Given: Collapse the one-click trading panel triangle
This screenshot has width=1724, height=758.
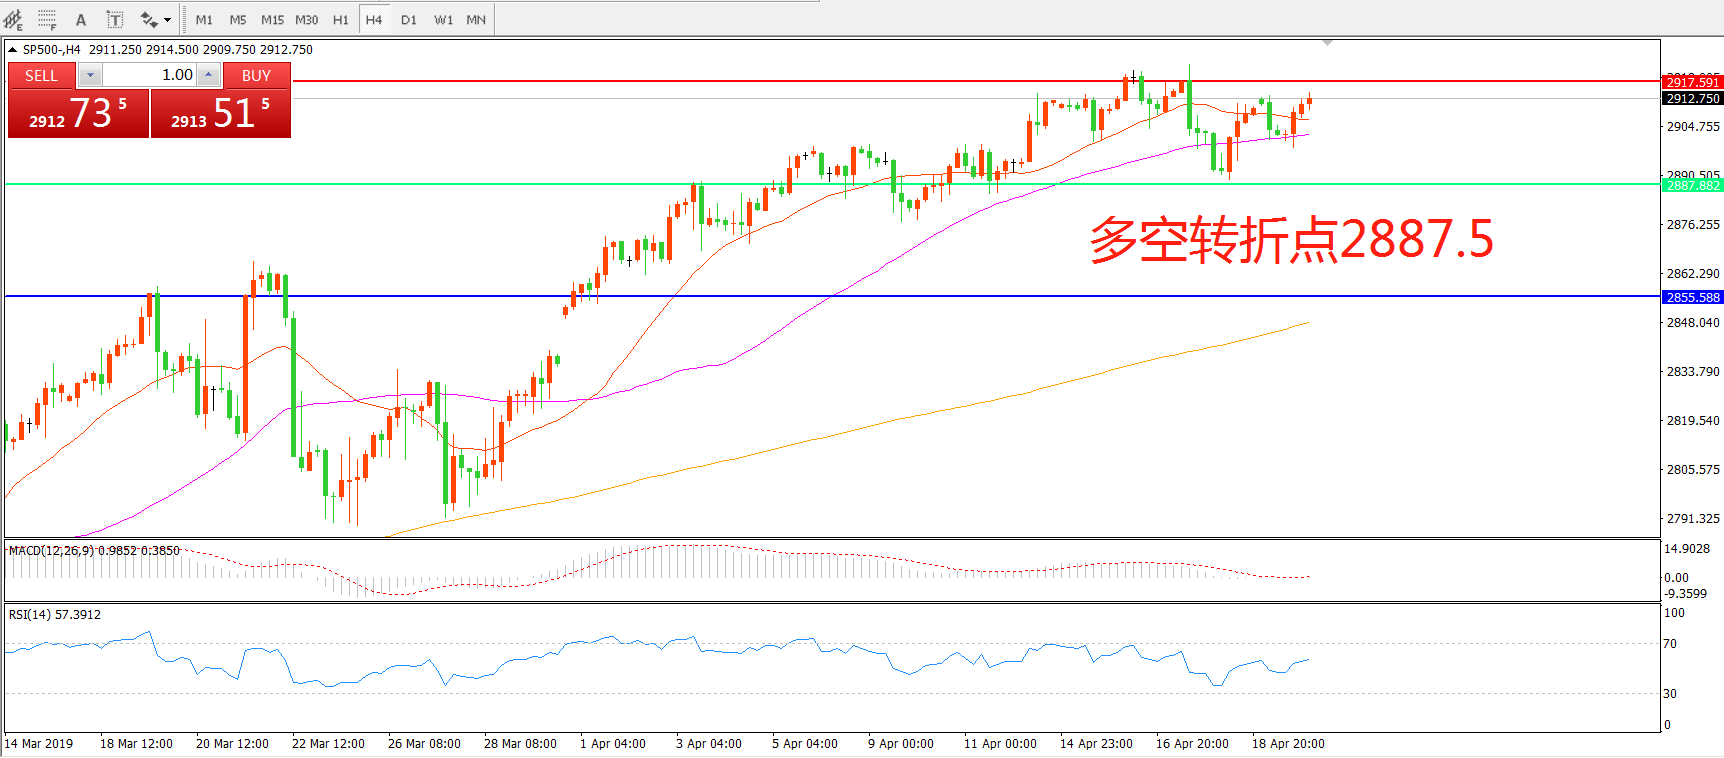Looking at the screenshot, I should click(x=12, y=49).
